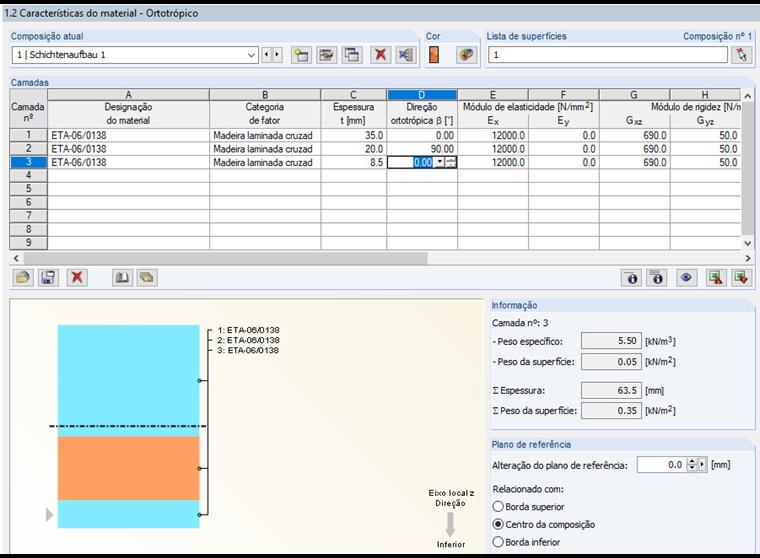The height and width of the screenshot is (558, 760).
Task: Select the Centro da composição radio button
Action: [x=498, y=524]
